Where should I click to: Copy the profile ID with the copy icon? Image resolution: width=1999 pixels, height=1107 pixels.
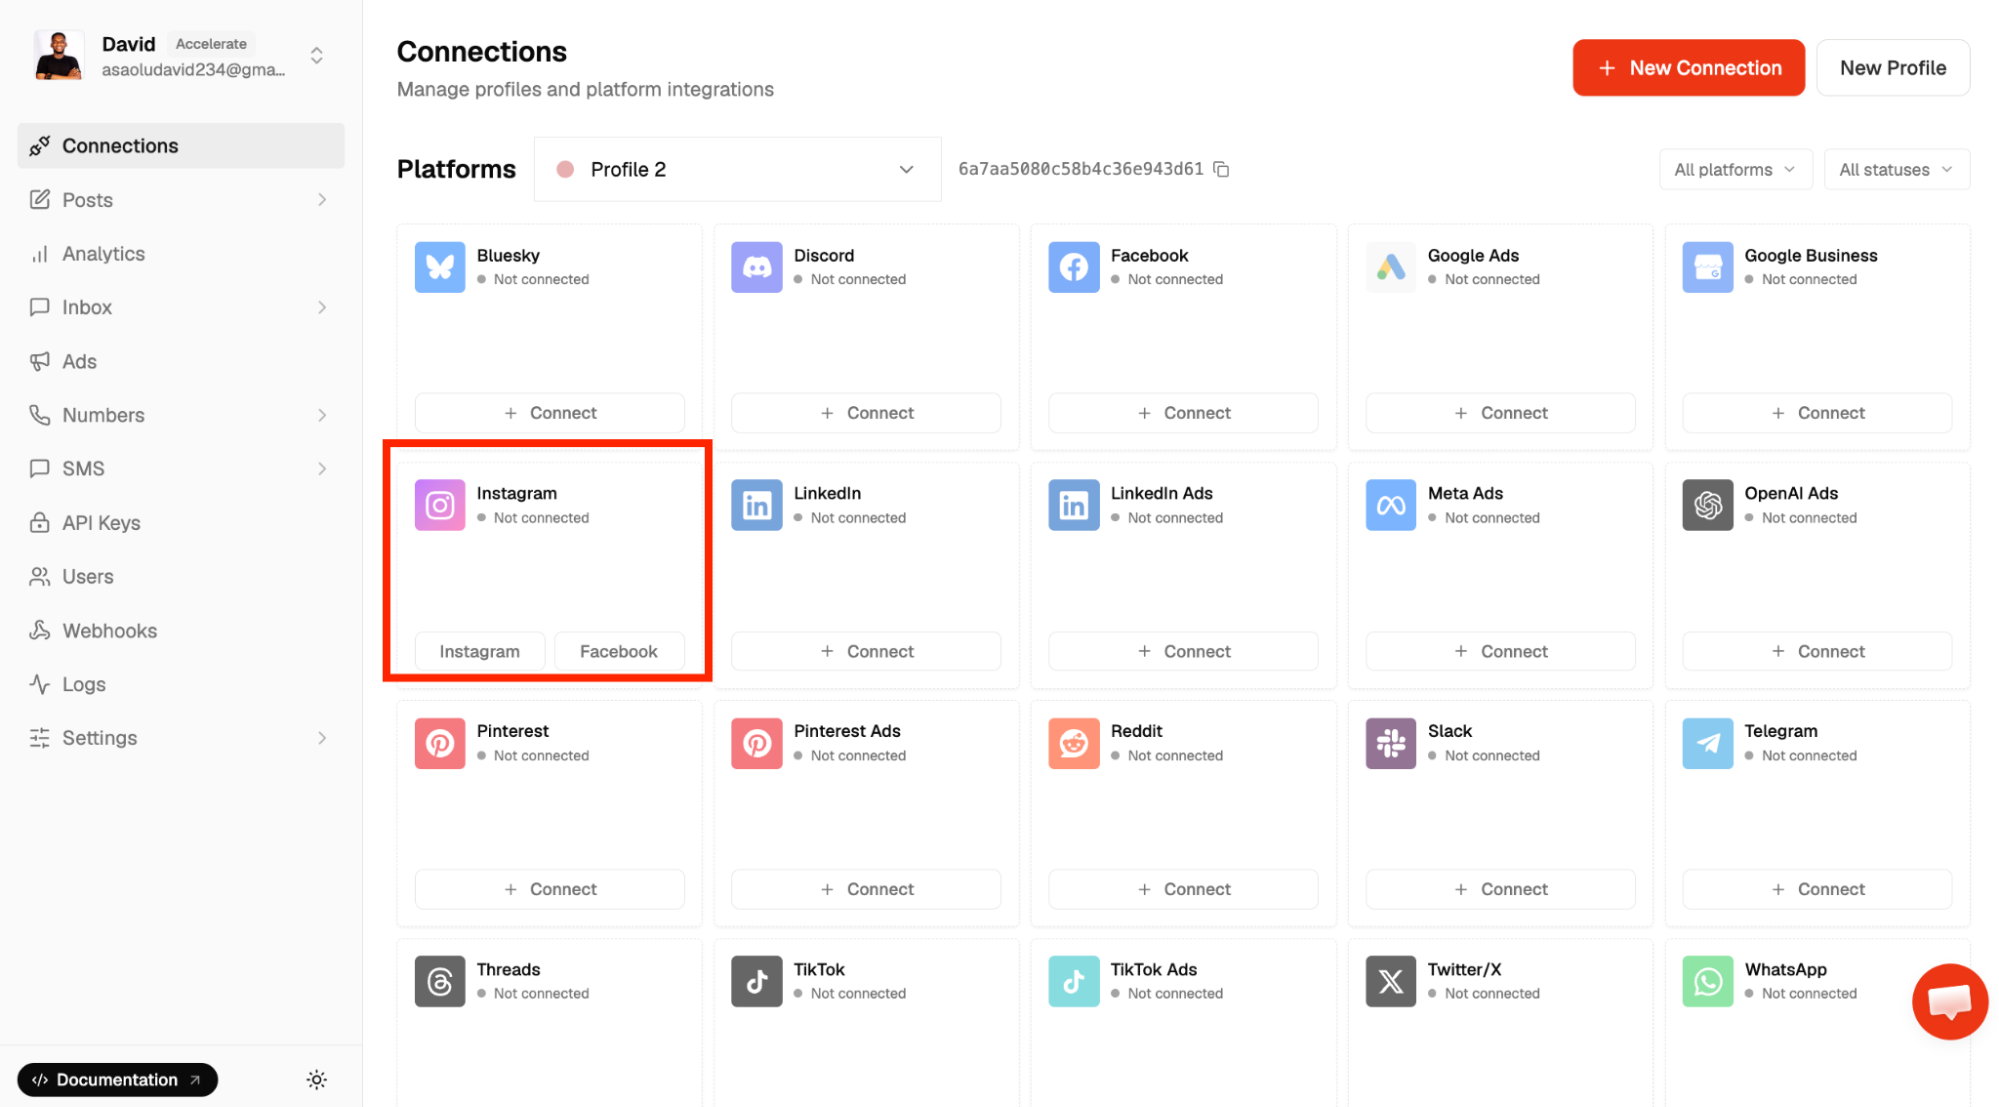pyautogui.click(x=1221, y=169)
